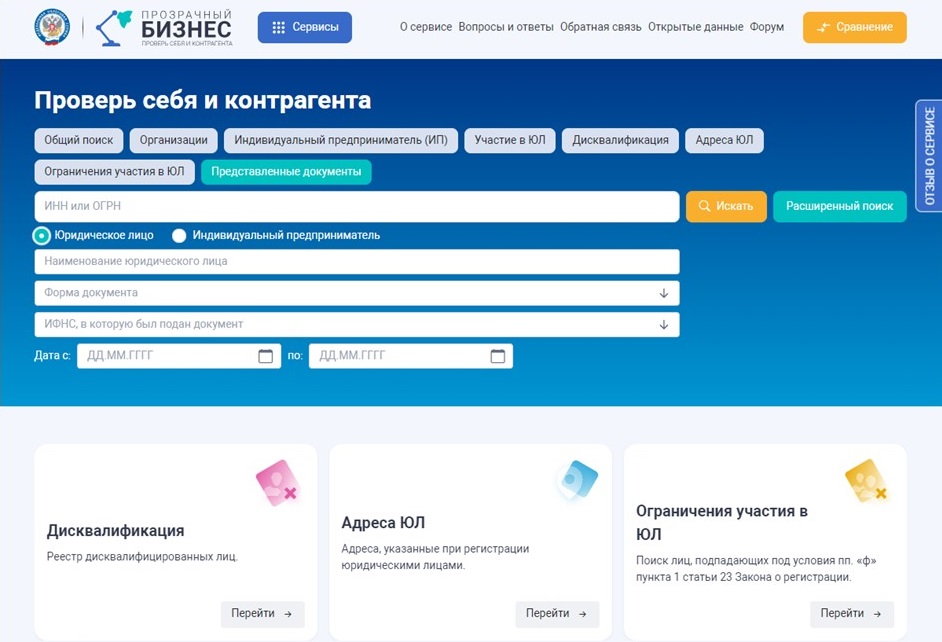
Task: Select Юридическое лицо radio button
Action: (x=41, y=235)
